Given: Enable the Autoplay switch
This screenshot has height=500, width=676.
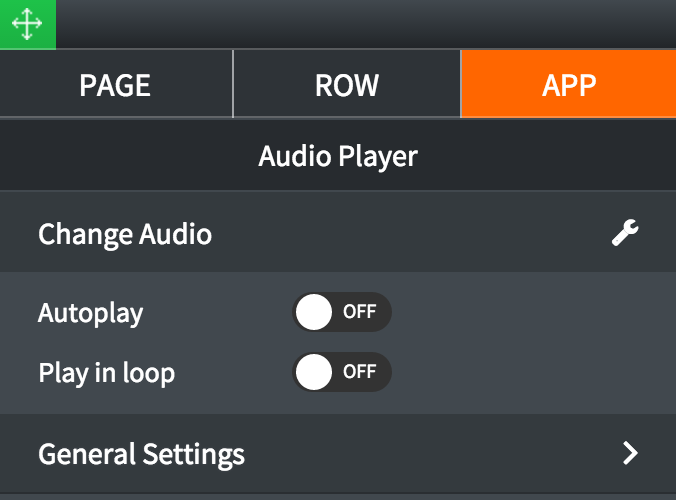Looking at the screenshot, I should tap(341, 312).
